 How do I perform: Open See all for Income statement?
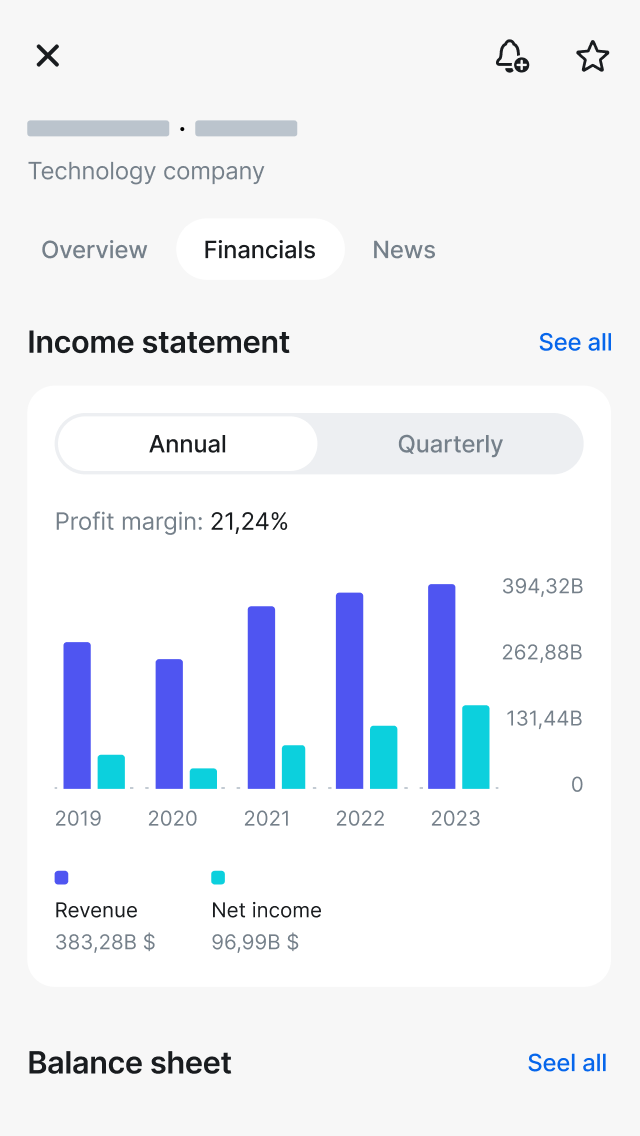575,342
